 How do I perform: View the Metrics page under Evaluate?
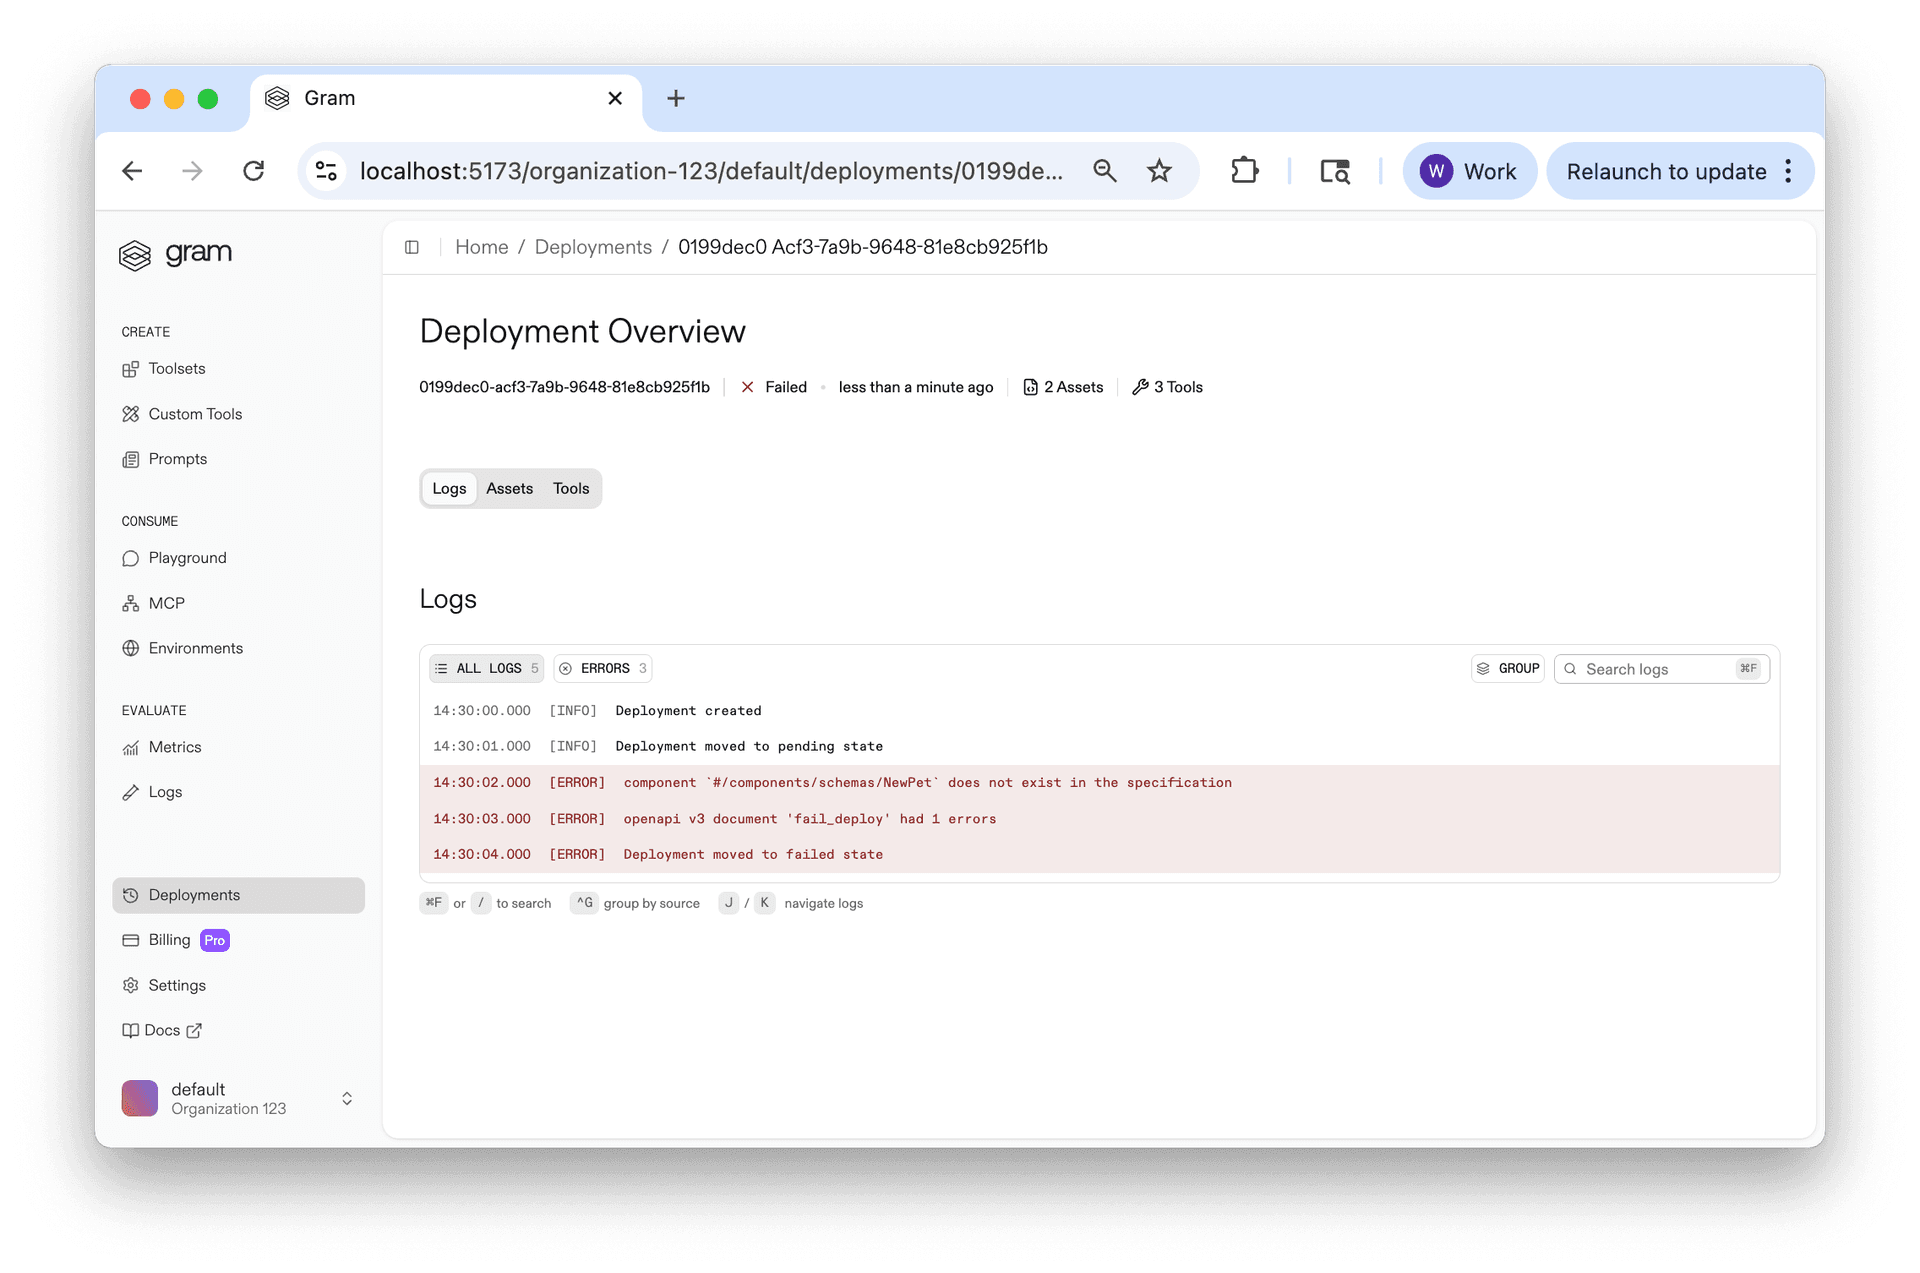[x=174, y=746]
